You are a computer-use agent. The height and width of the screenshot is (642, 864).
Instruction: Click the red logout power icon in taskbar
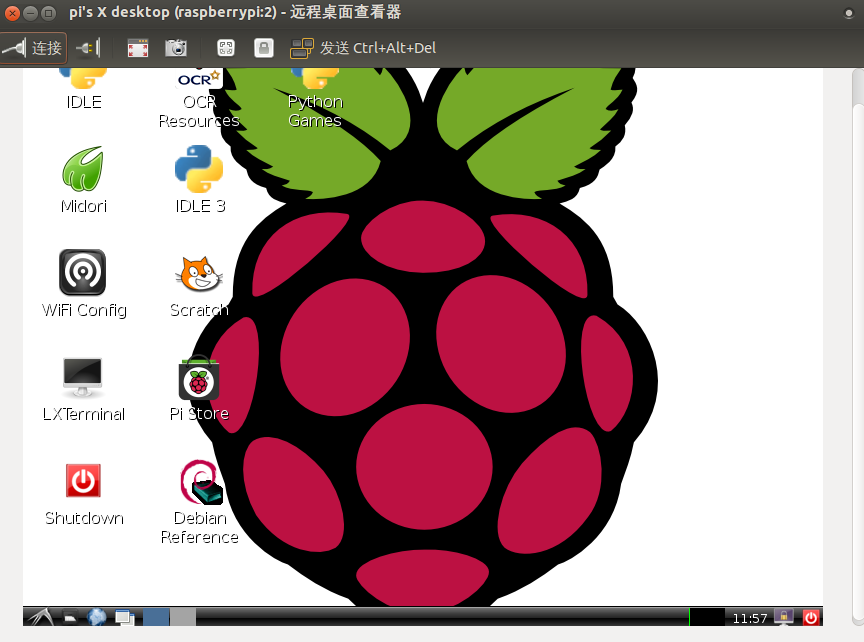pos(811,618)
